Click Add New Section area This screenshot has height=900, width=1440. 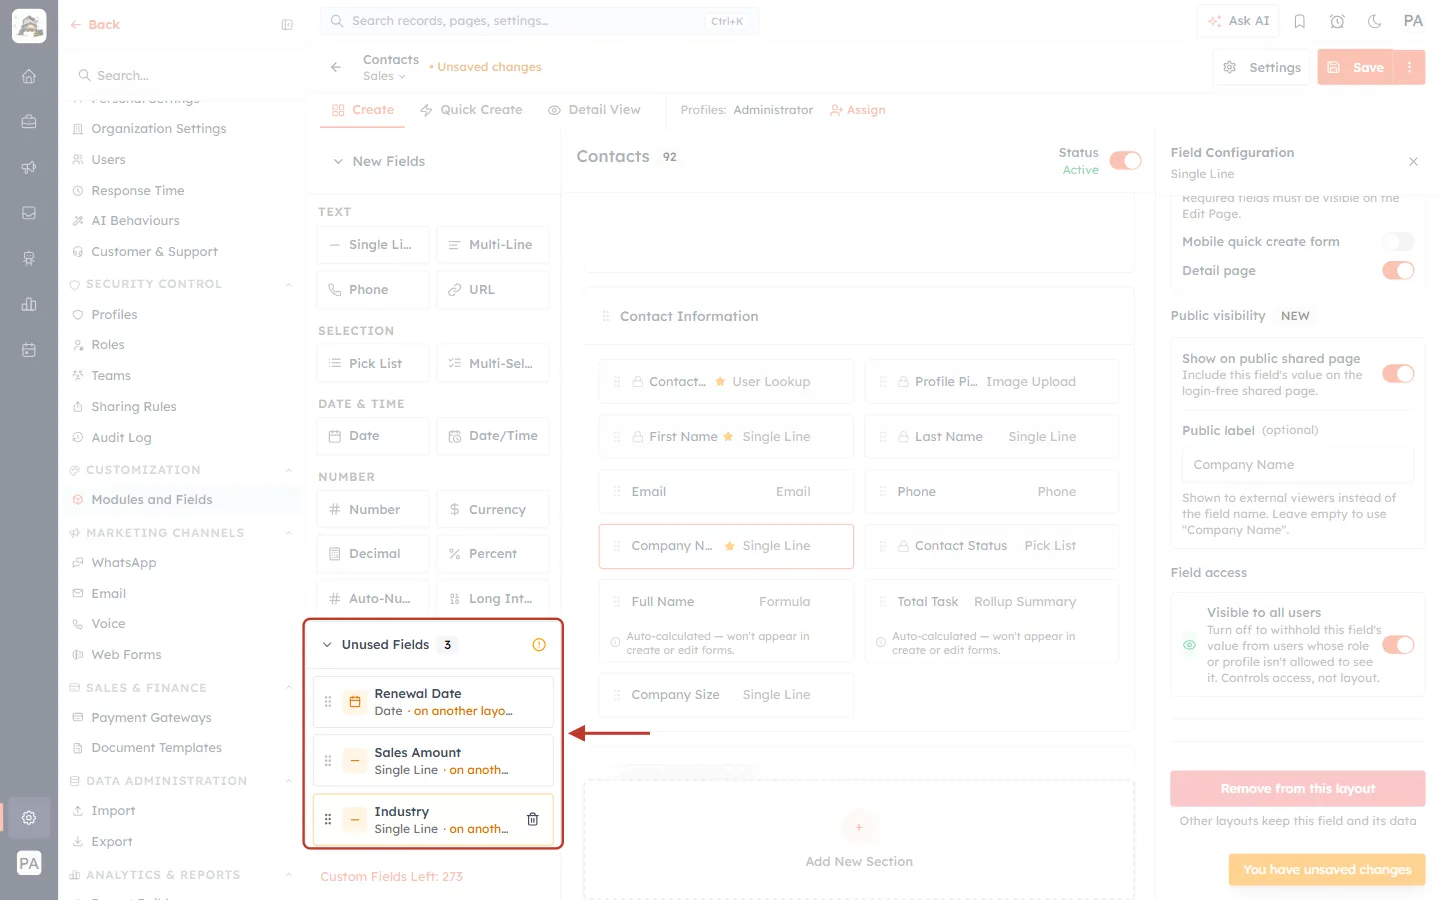pos(859,841)
